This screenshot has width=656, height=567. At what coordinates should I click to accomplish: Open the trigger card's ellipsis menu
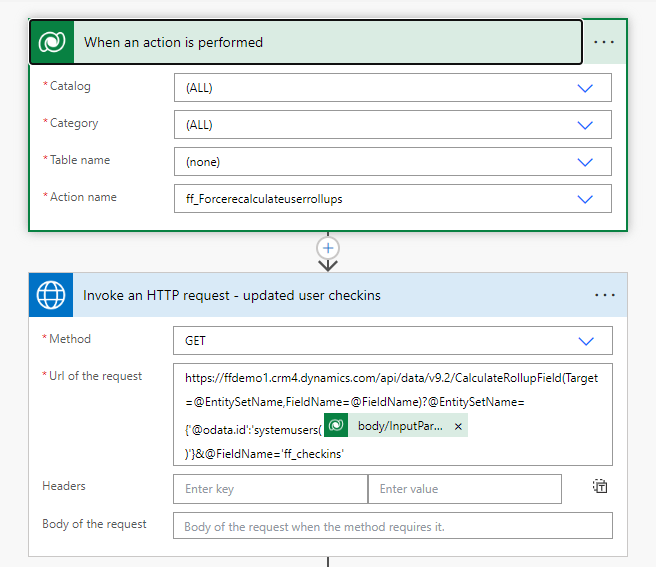pos(604,42)
